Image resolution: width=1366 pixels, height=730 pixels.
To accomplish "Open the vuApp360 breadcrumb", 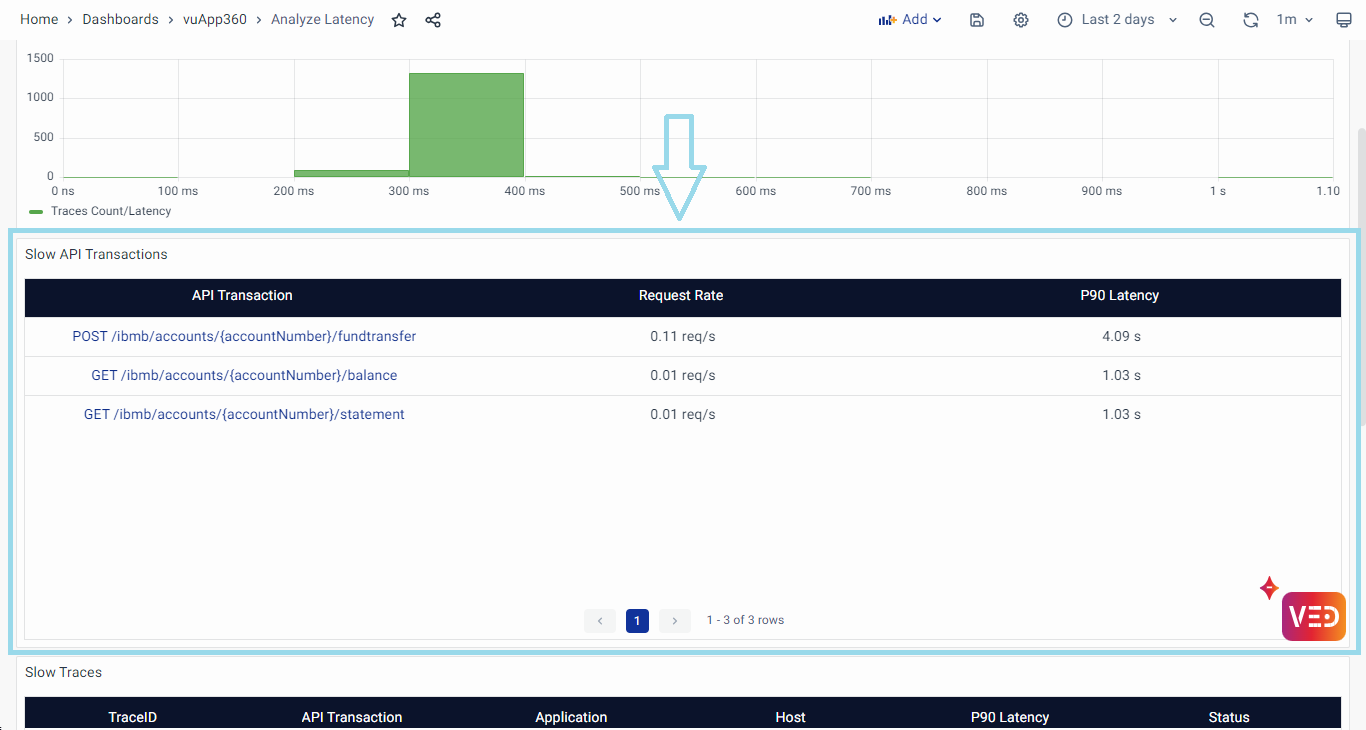I will [x=214, y=20].
